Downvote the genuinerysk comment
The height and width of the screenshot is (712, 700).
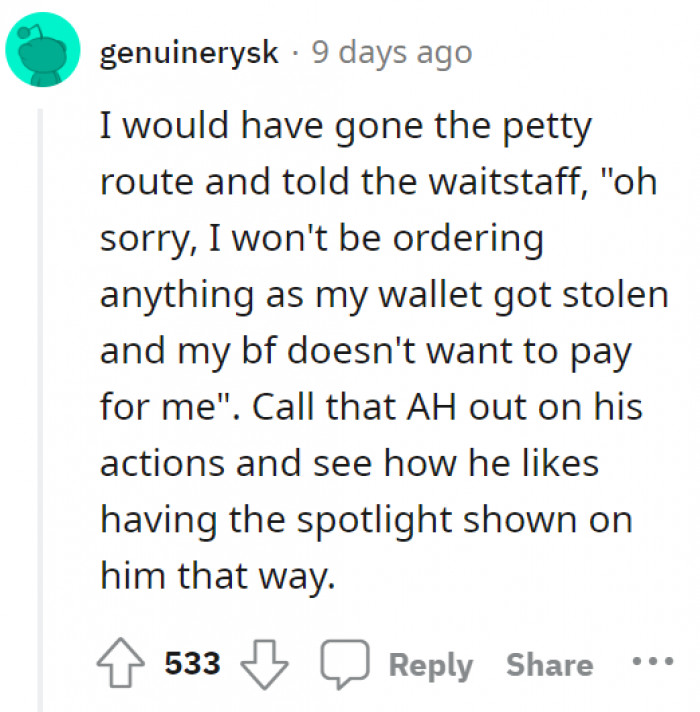point(266,665)
